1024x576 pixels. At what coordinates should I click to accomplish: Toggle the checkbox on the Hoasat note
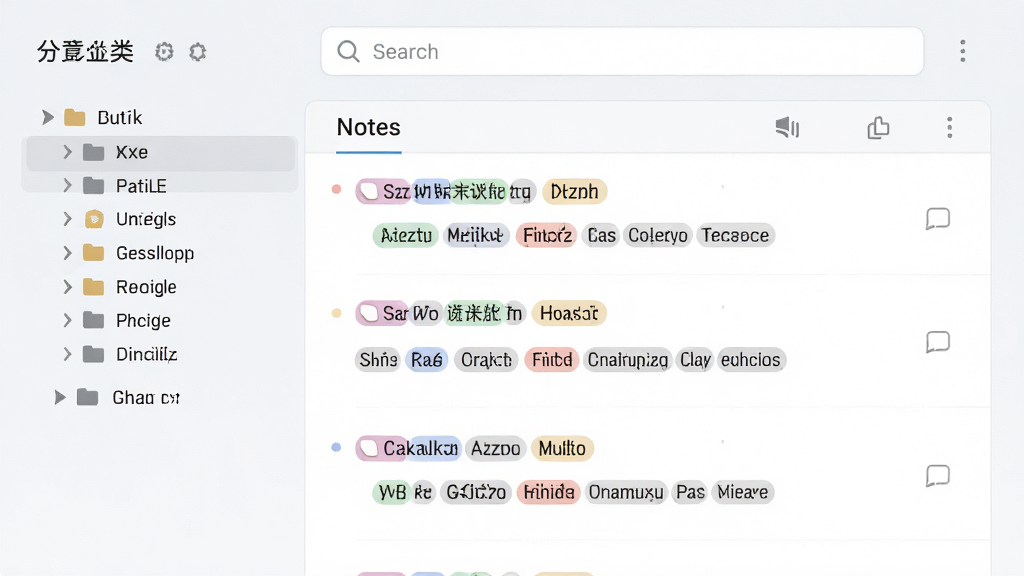pos(369,313)
